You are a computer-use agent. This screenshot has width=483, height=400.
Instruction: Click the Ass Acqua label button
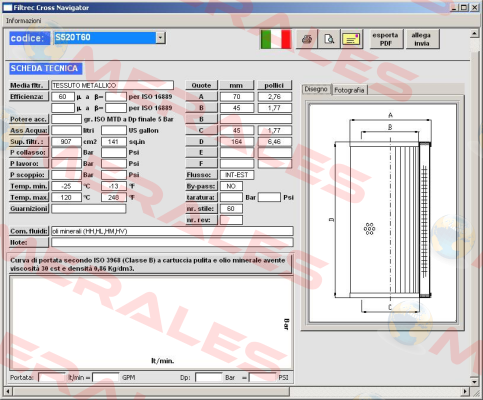[29, 130]
